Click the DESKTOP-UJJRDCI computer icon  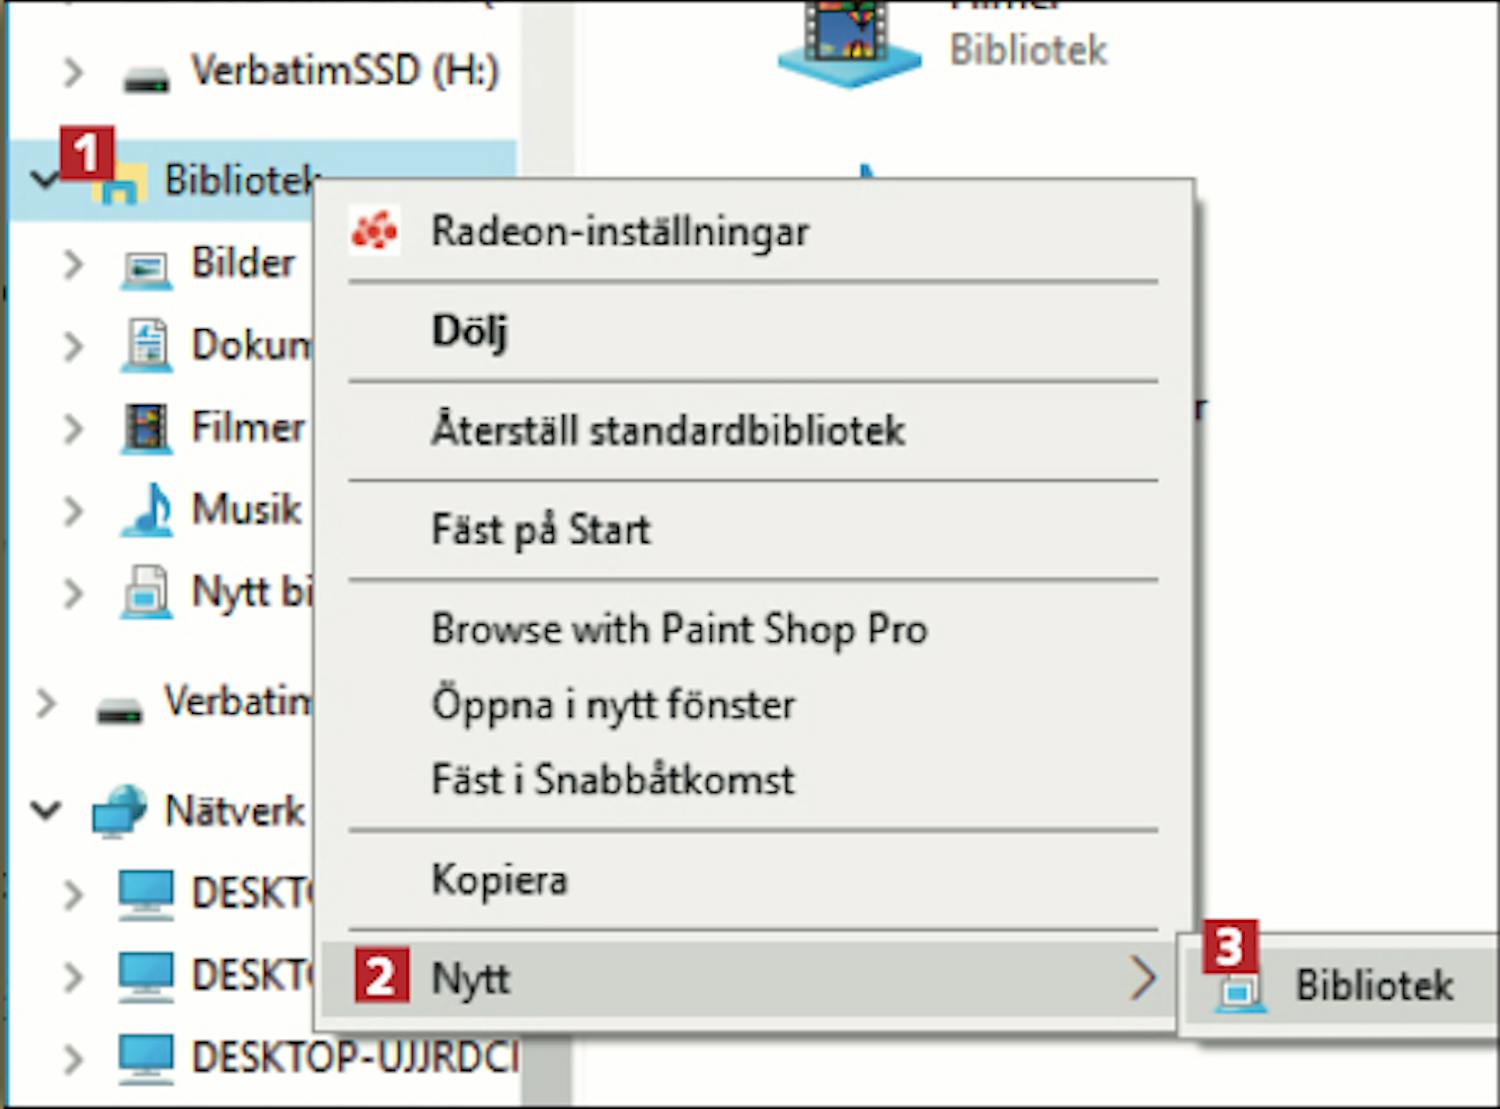pos(146,1057)
